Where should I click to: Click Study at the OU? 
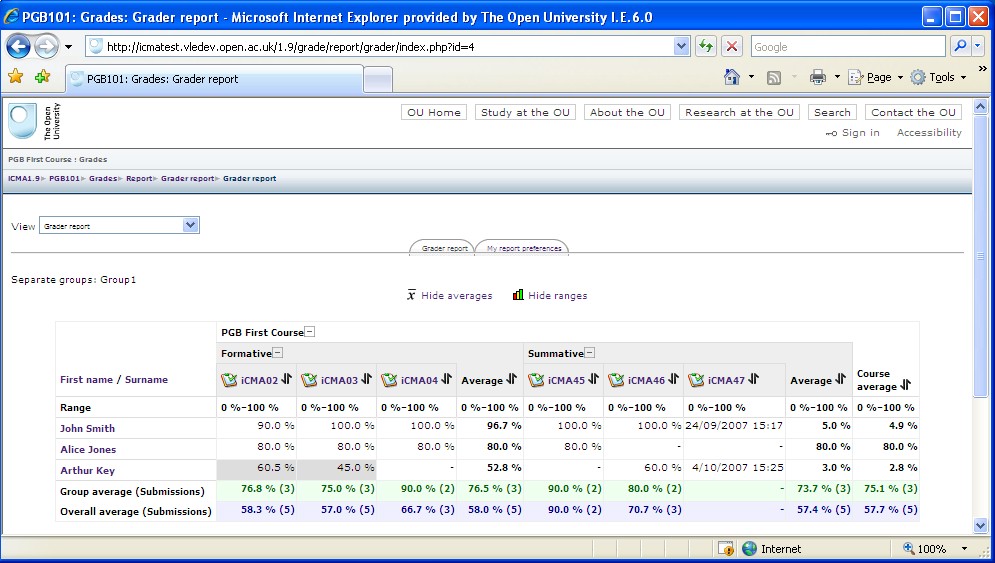click(x=525, y=112)
